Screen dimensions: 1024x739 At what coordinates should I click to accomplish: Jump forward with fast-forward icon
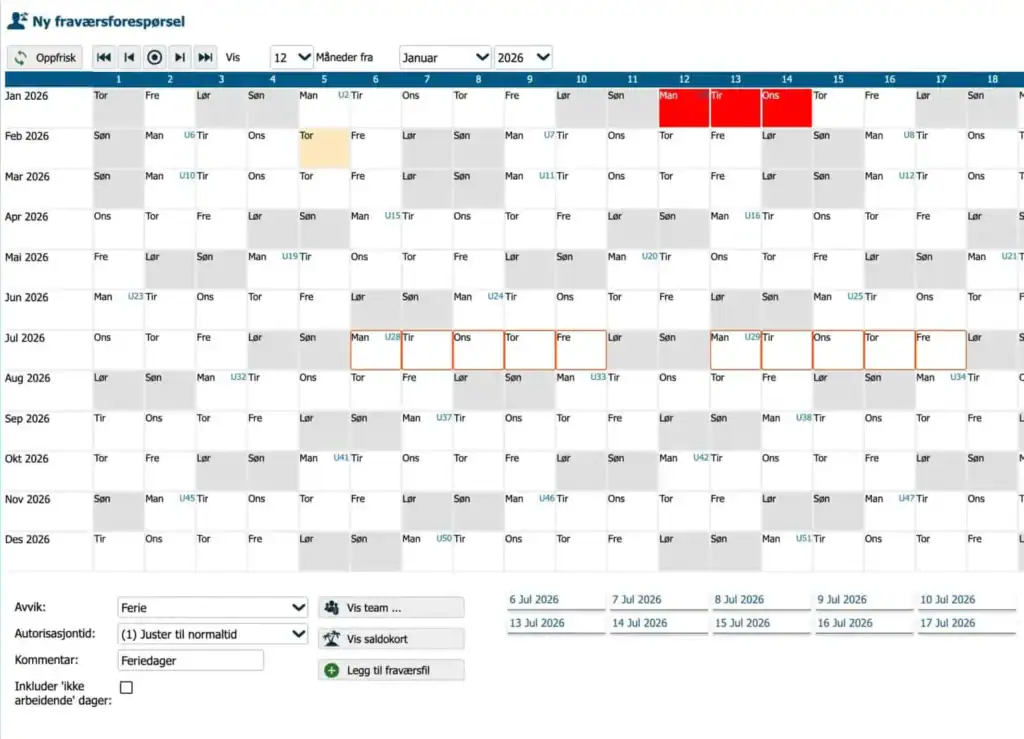coord(205,57)
